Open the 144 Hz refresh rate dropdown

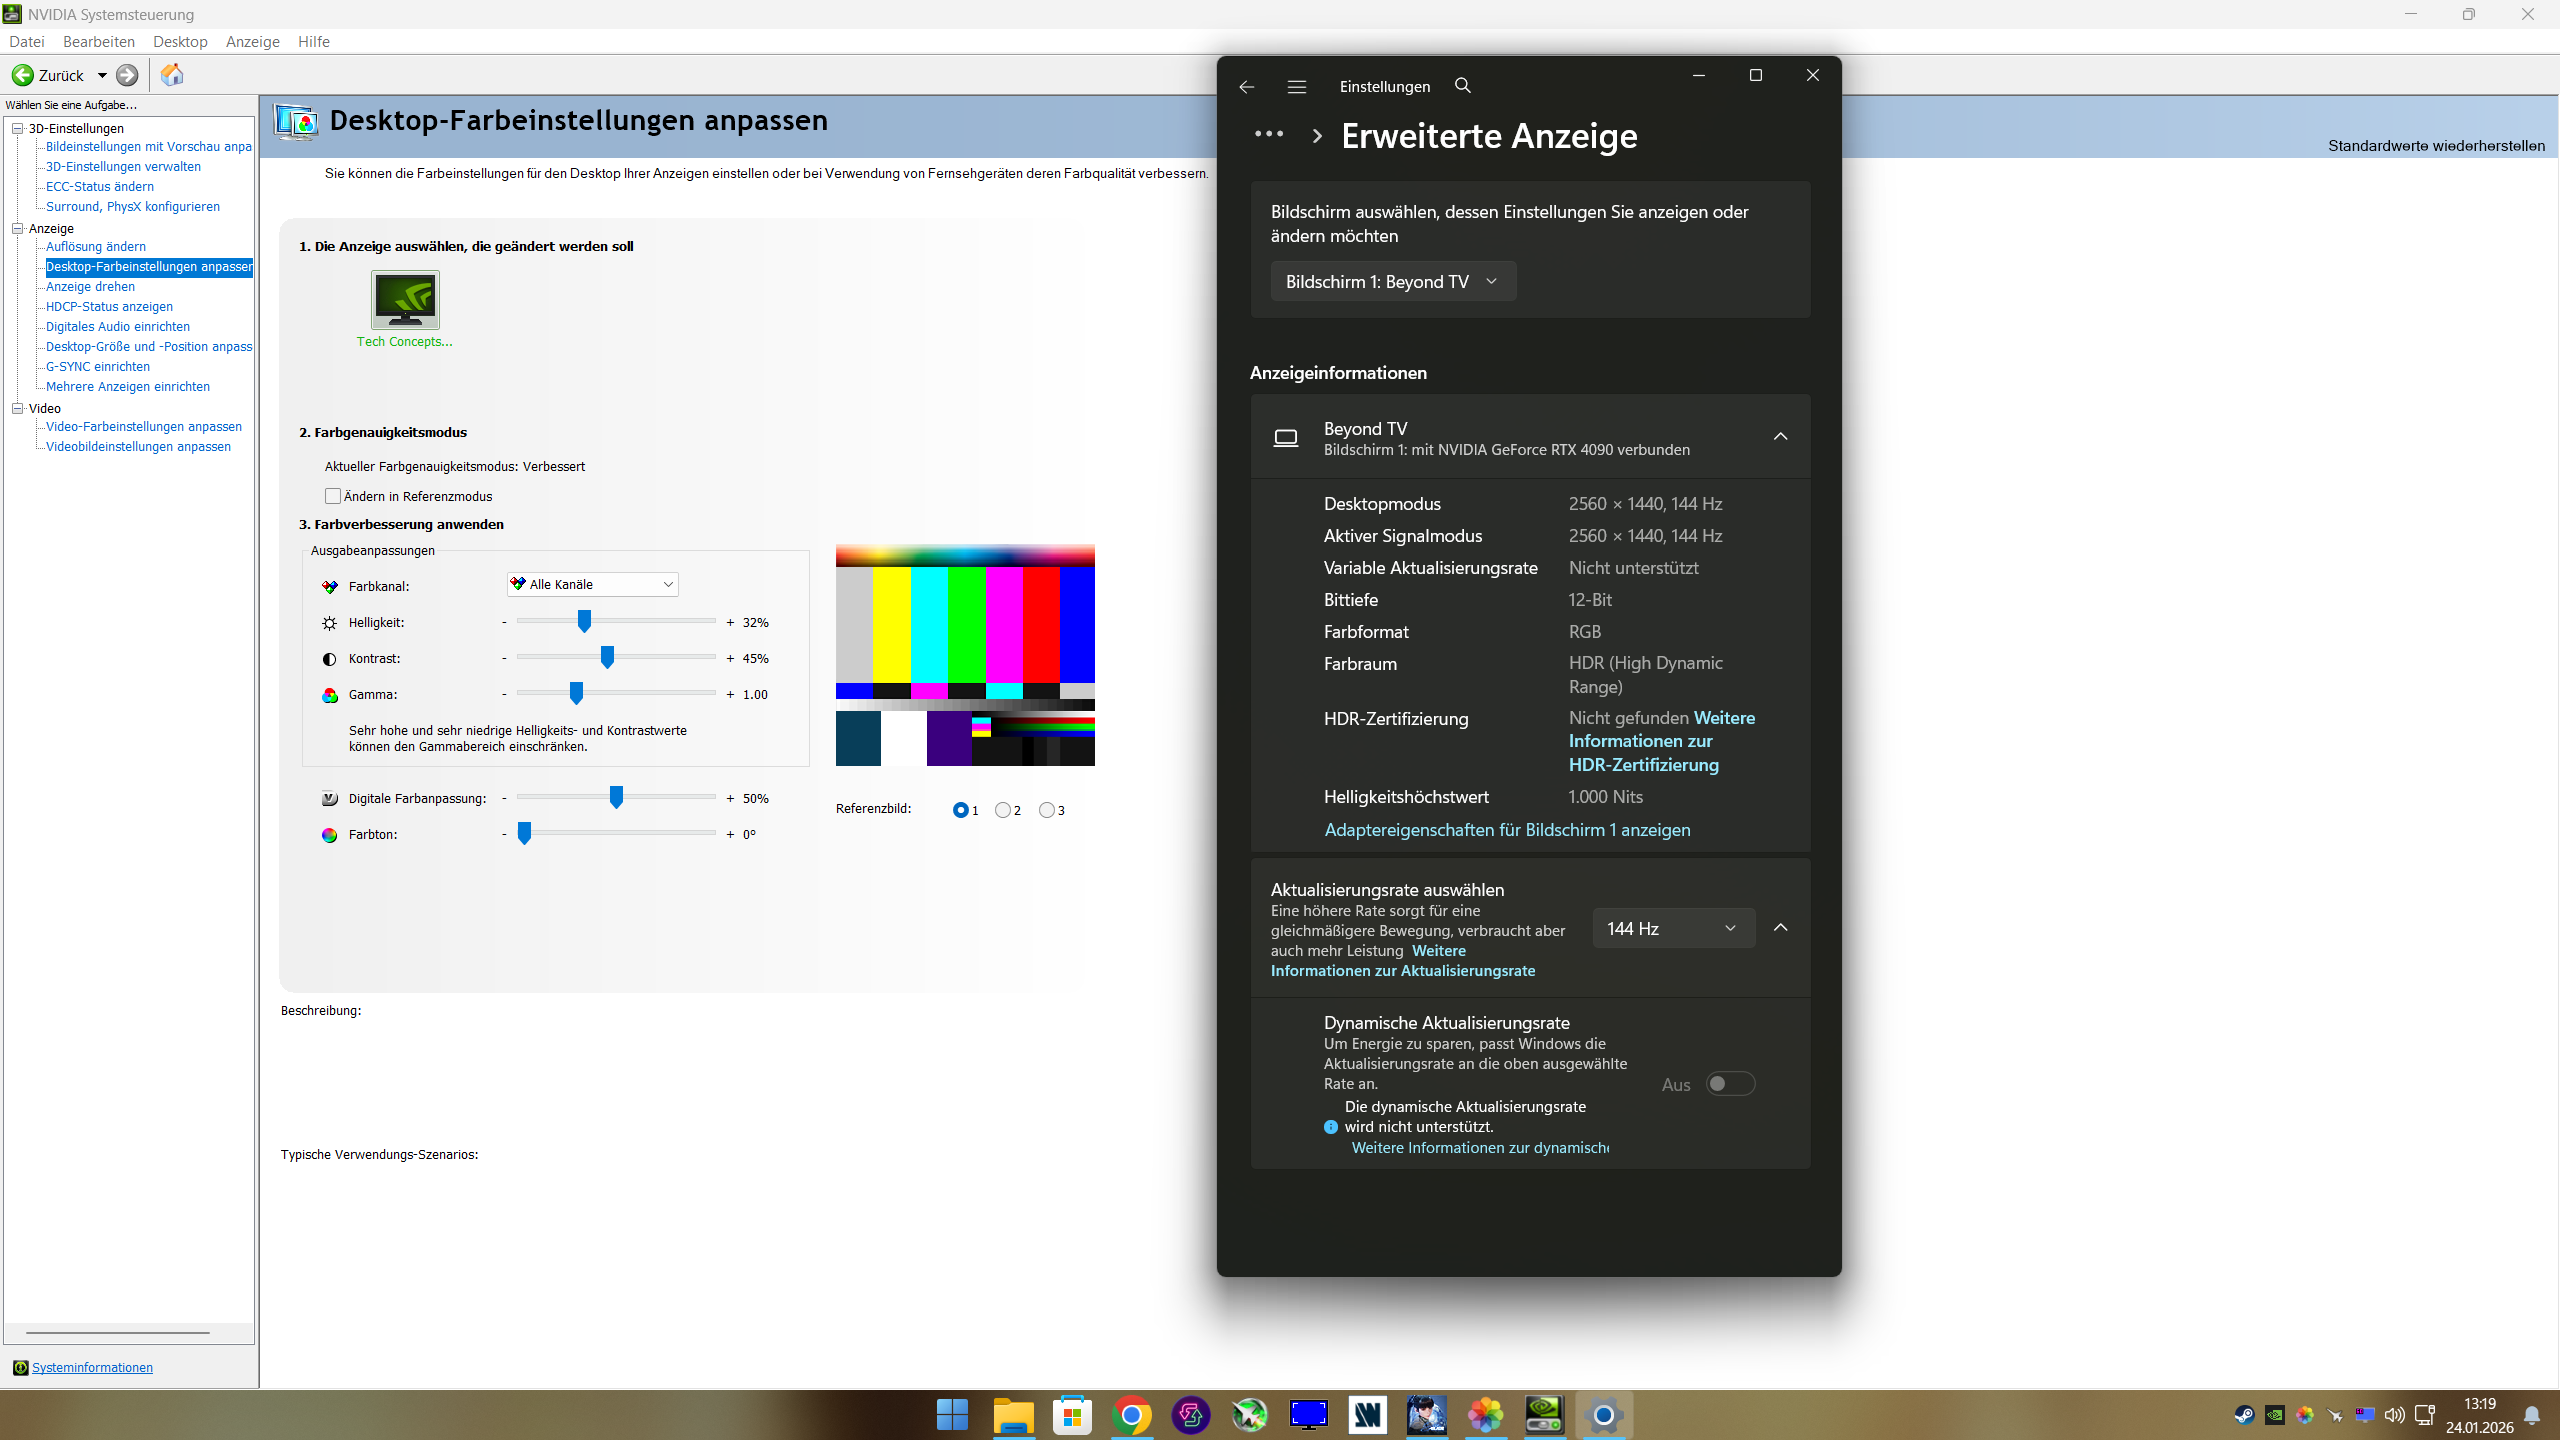[x=1673, y=929]
